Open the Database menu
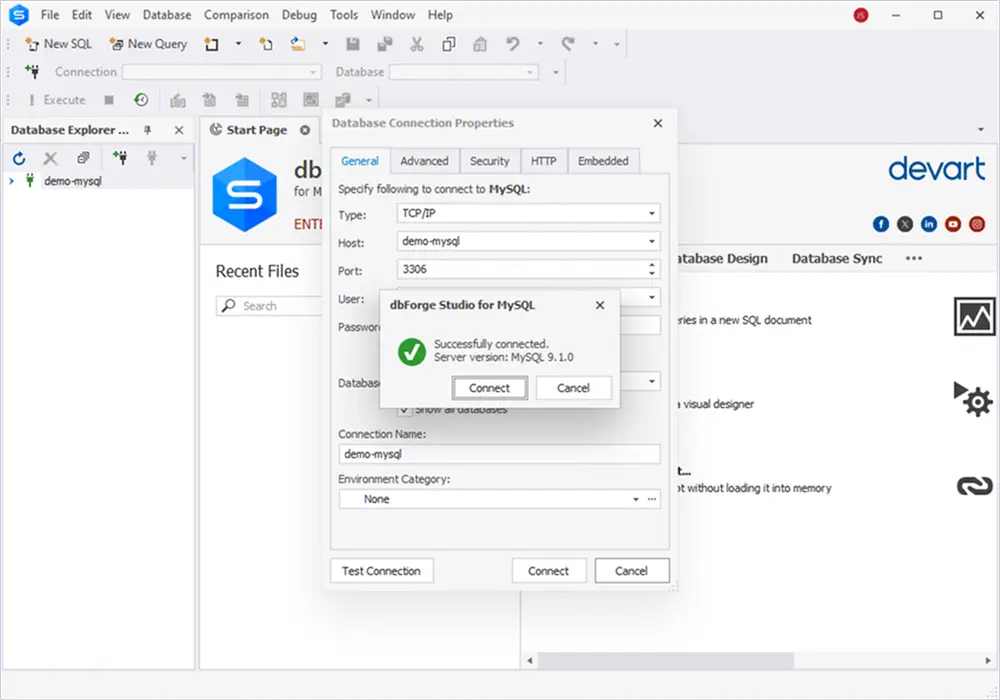This screenshot has width=1000, height=700. click(x=167, y=15)
